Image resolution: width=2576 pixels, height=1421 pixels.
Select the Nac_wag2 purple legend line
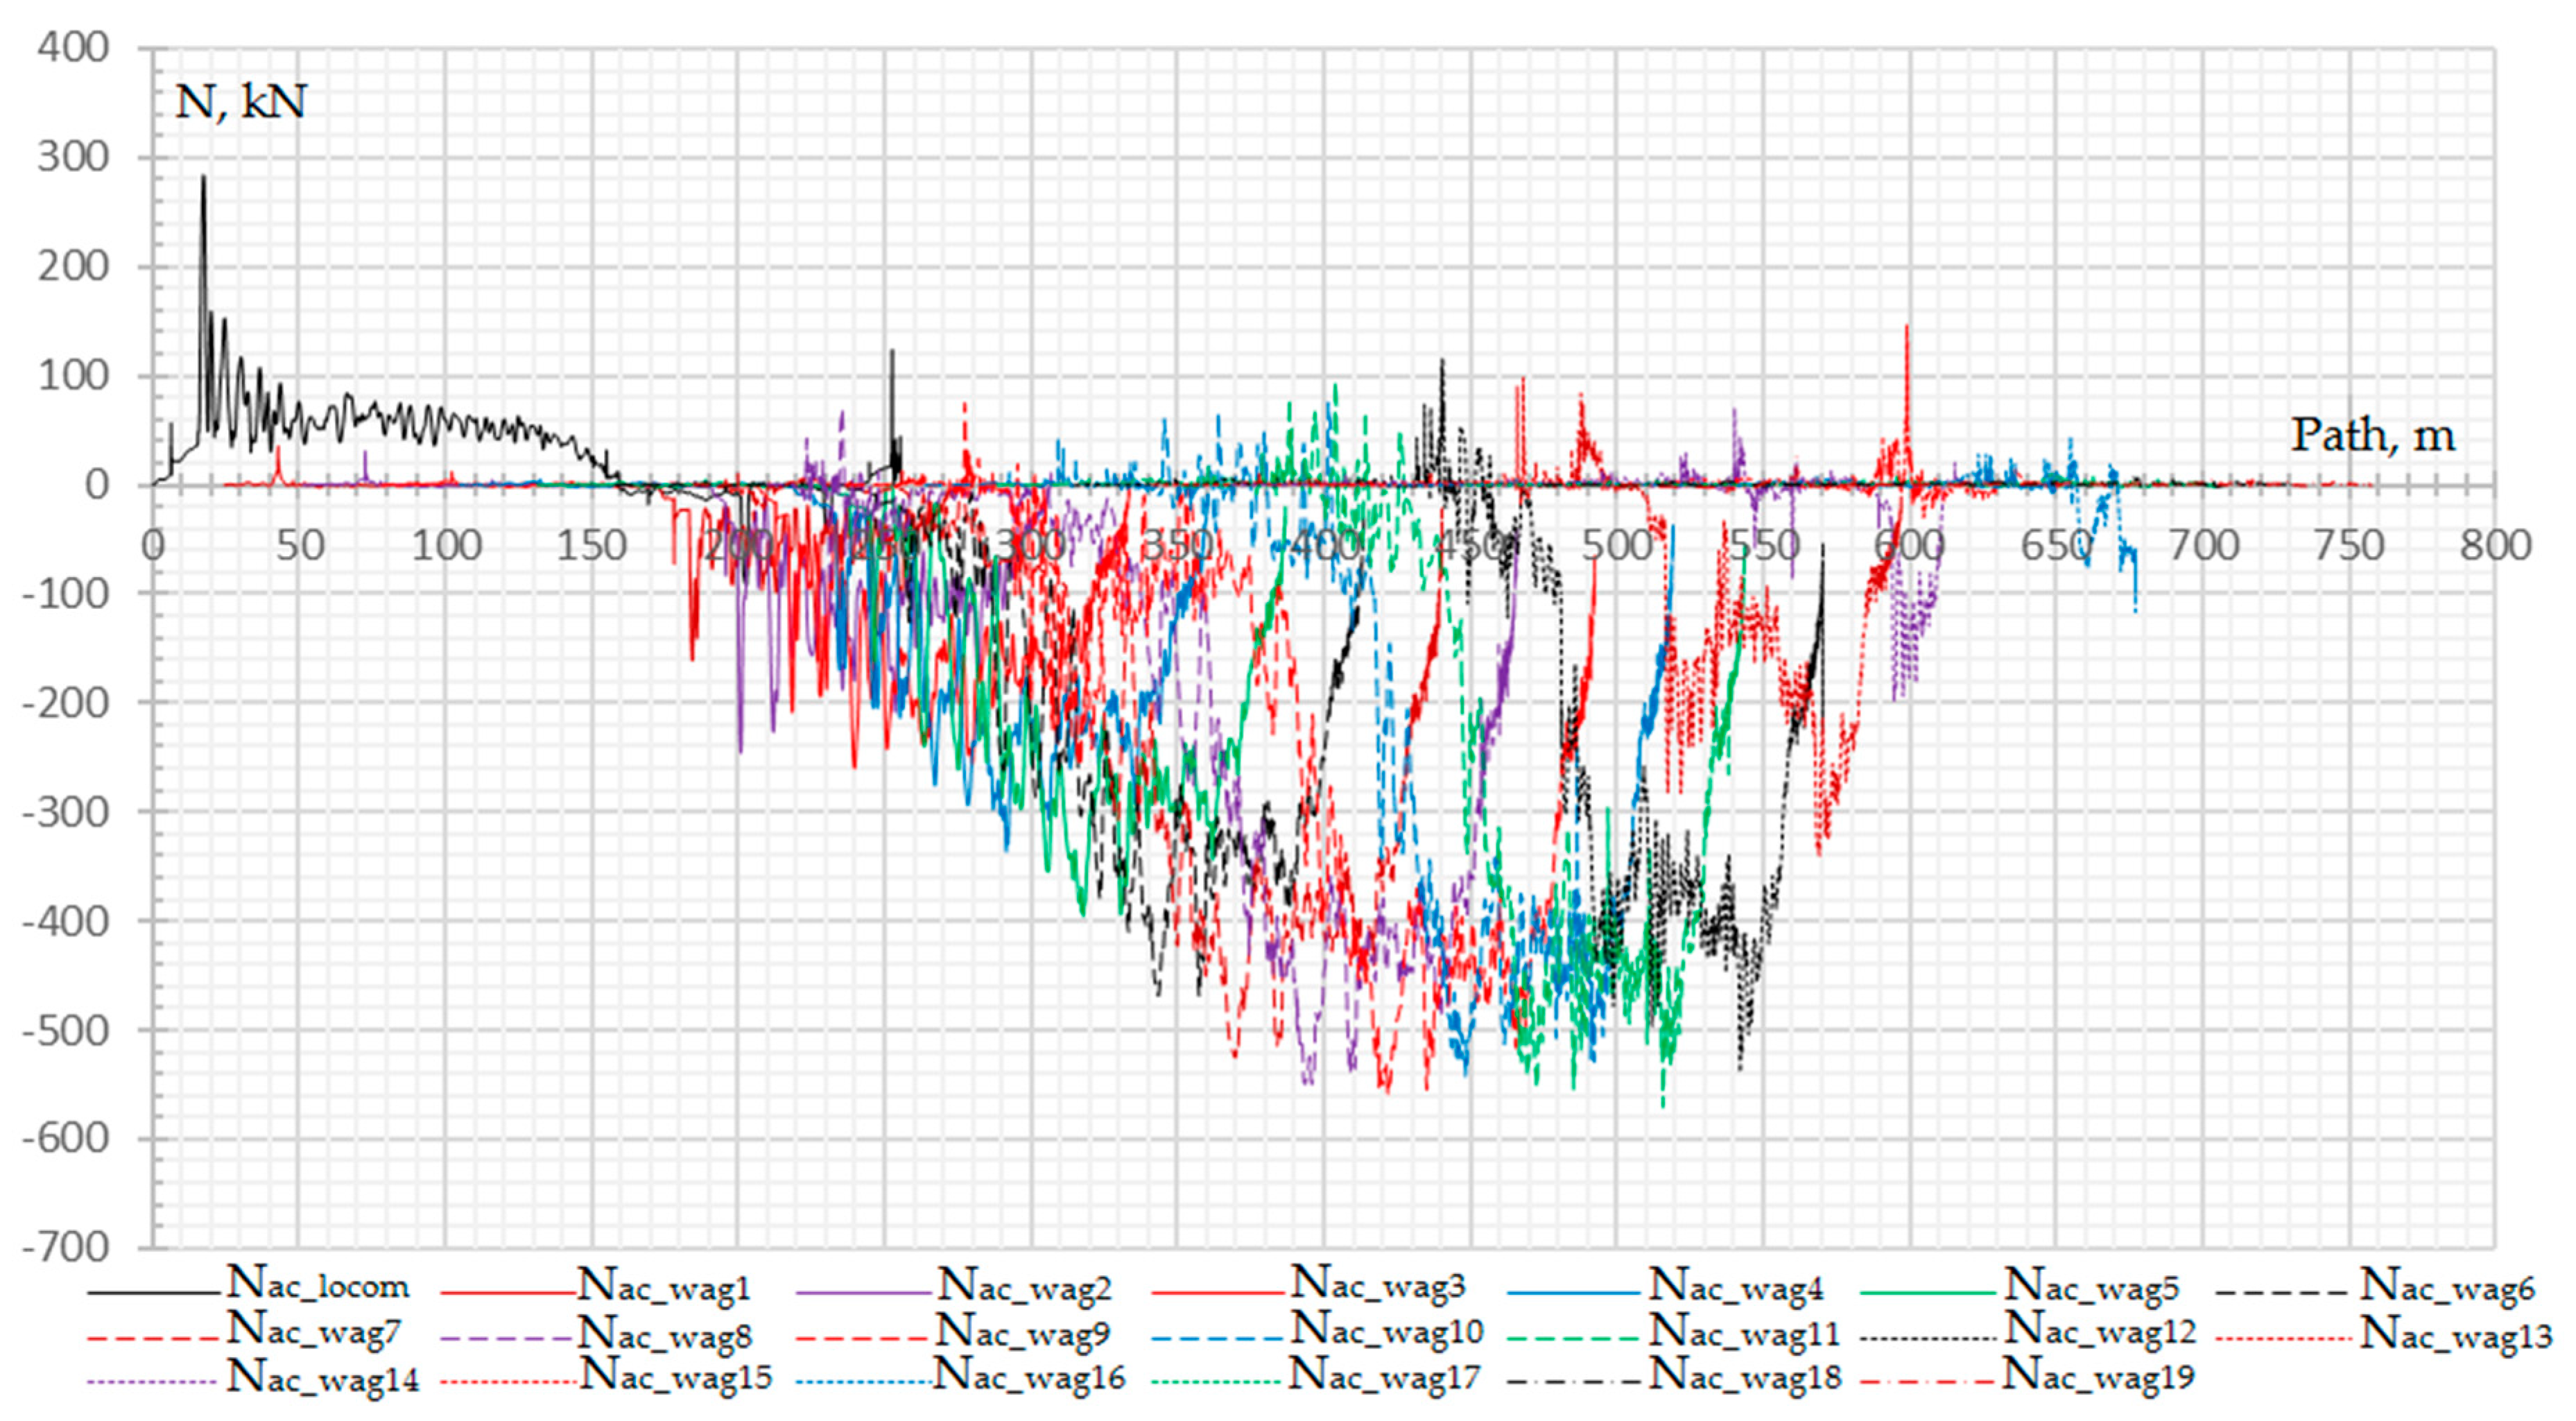[864, 1293]
